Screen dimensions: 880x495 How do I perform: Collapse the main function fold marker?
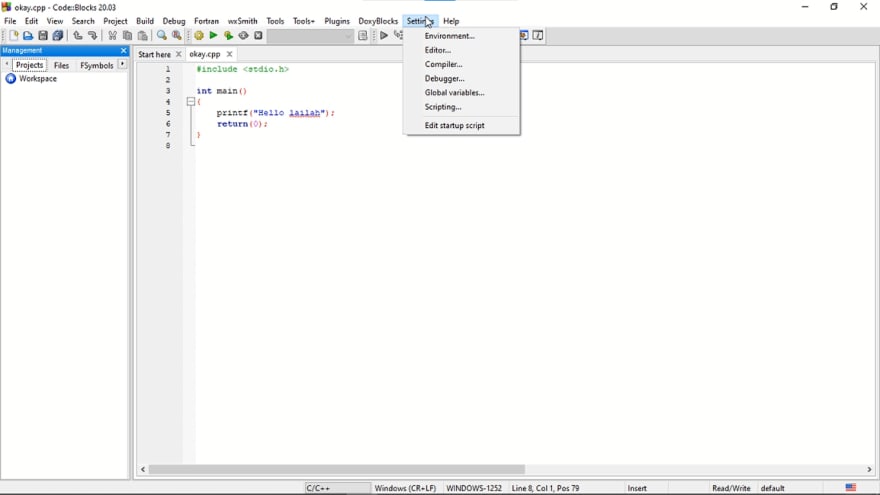click(x=191, y=102)
